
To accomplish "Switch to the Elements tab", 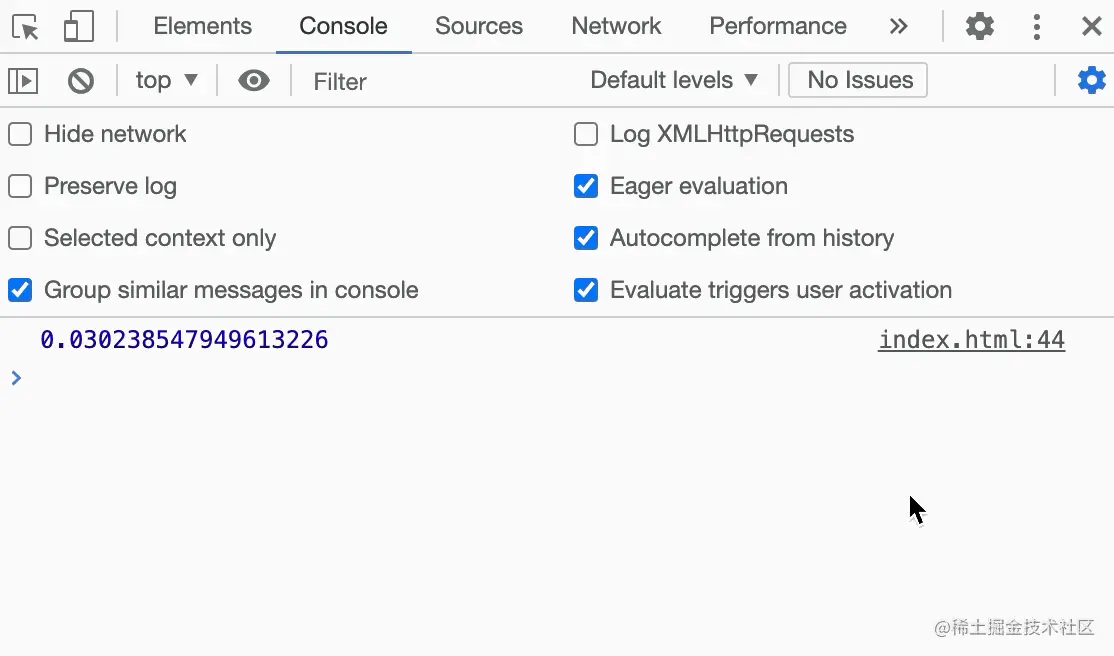I will [x=202, y=26].
